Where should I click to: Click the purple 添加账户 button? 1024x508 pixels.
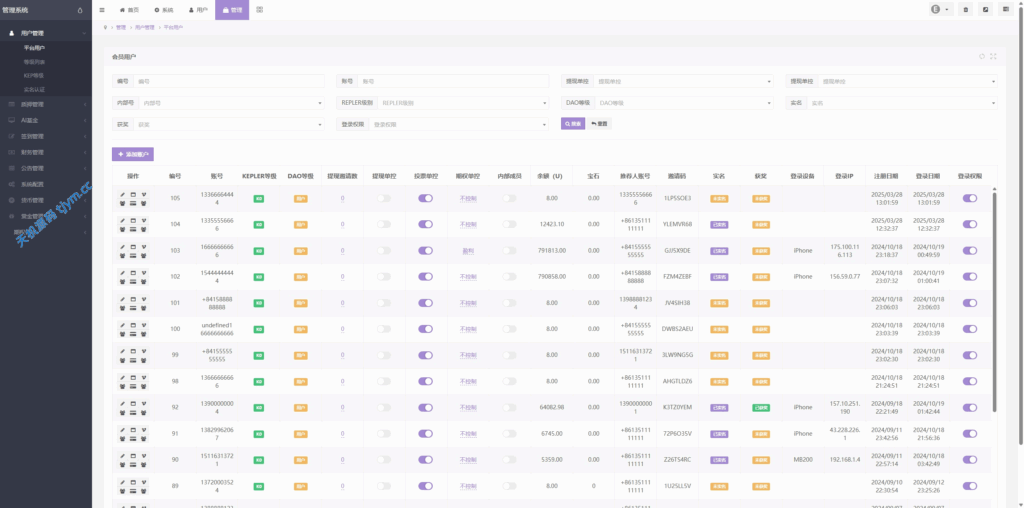click(x=133, y=154)
